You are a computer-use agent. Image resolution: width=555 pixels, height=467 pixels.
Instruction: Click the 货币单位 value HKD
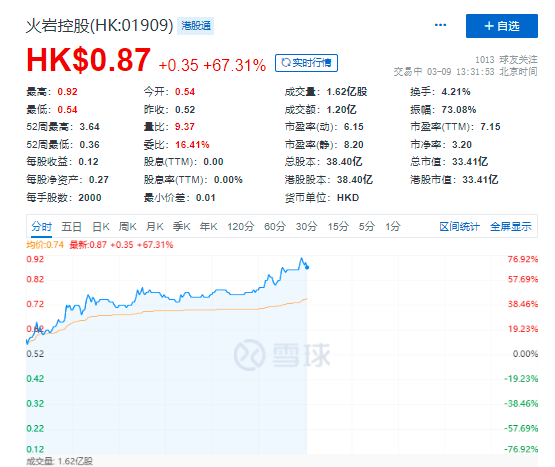(348, 198)
